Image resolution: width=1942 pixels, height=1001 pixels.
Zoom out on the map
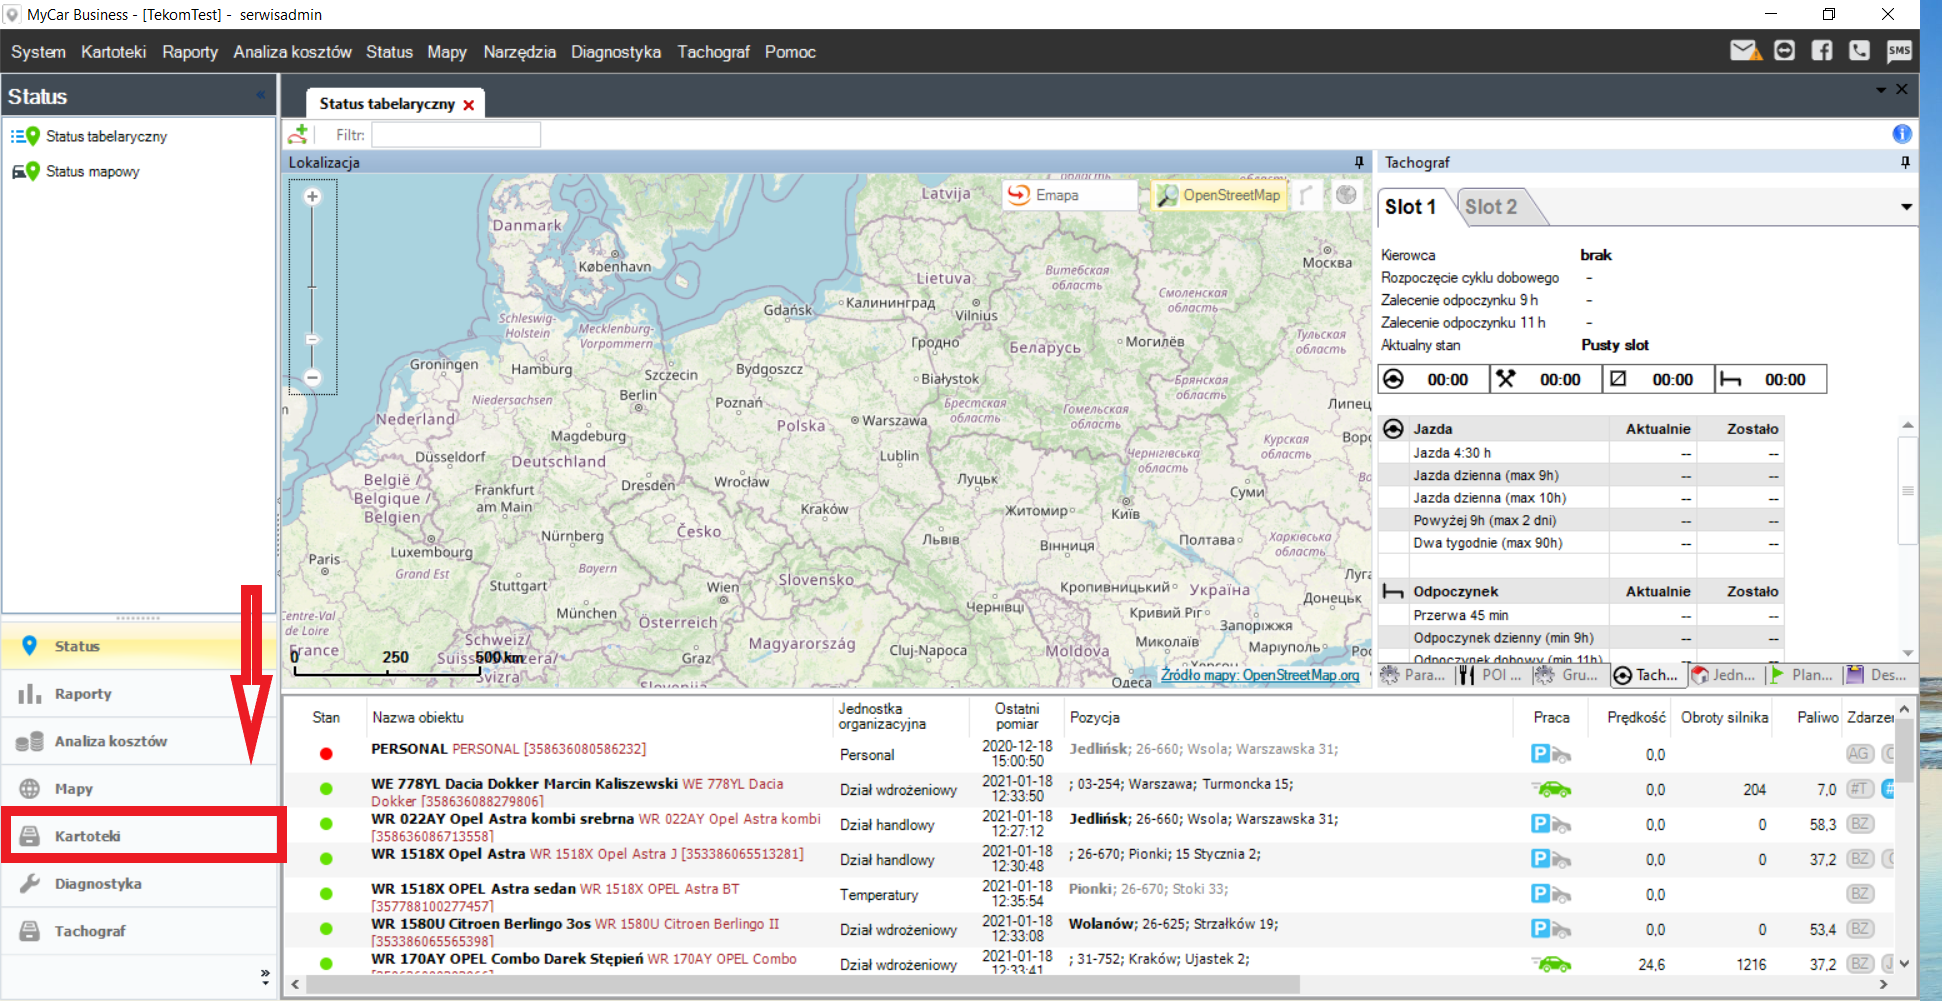(x=312, y=378)
